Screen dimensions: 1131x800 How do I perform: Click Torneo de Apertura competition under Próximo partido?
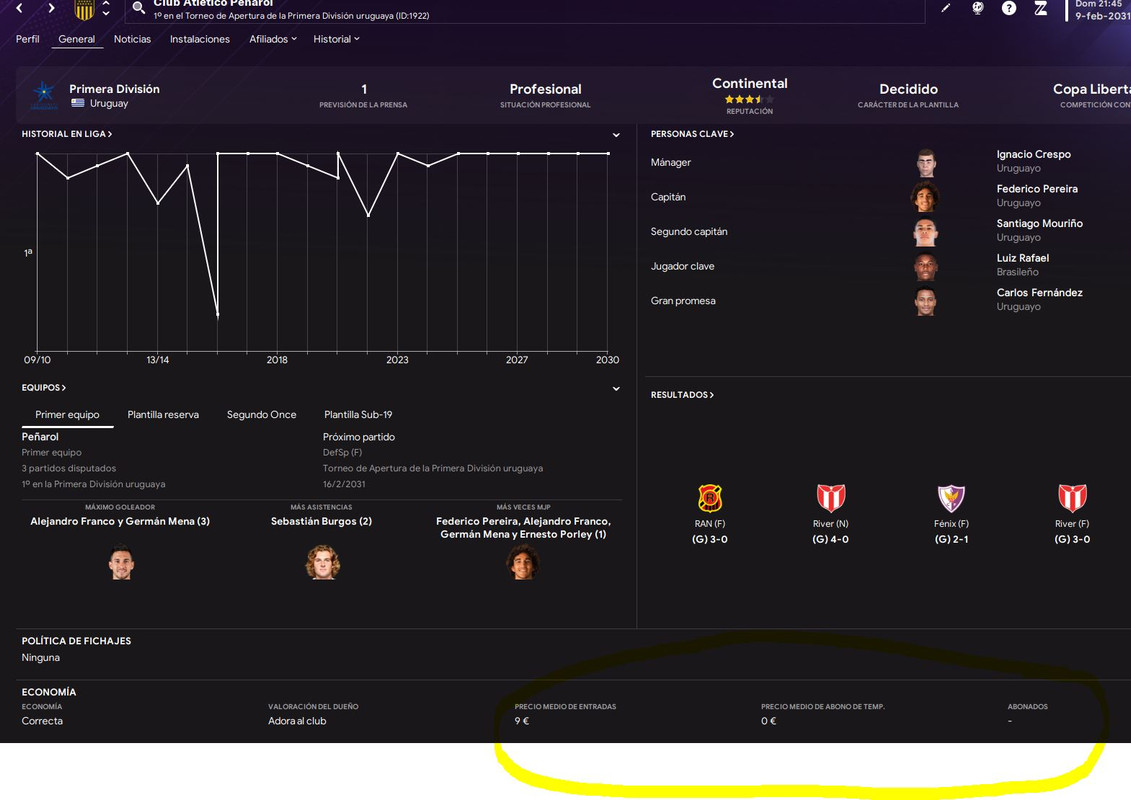[x=433, y=469]
